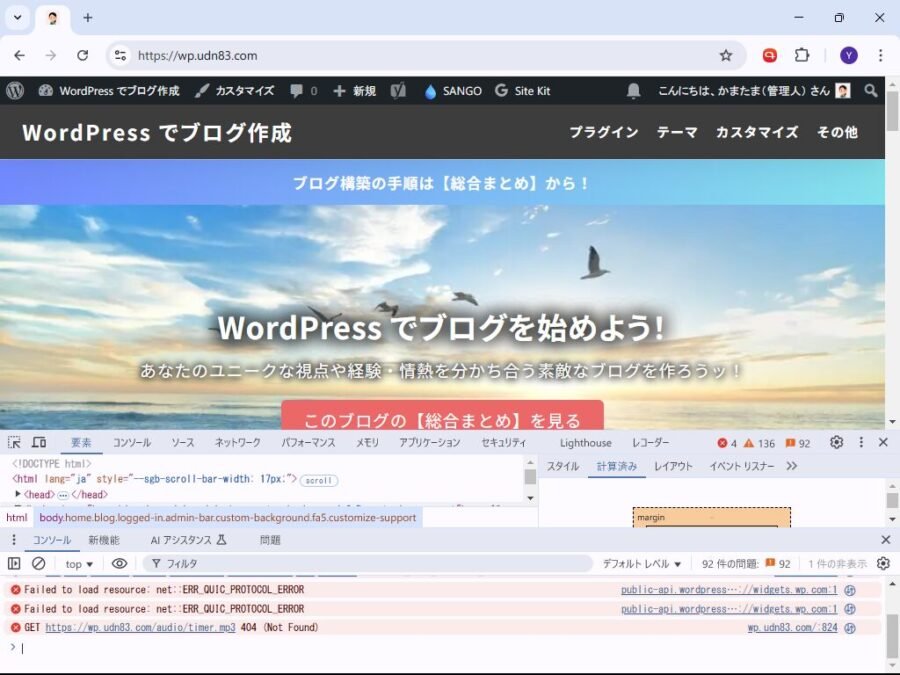Open the Chrome extensions puzzle icon
This screenshot has height=675, width=900.
tap(802, 55)
